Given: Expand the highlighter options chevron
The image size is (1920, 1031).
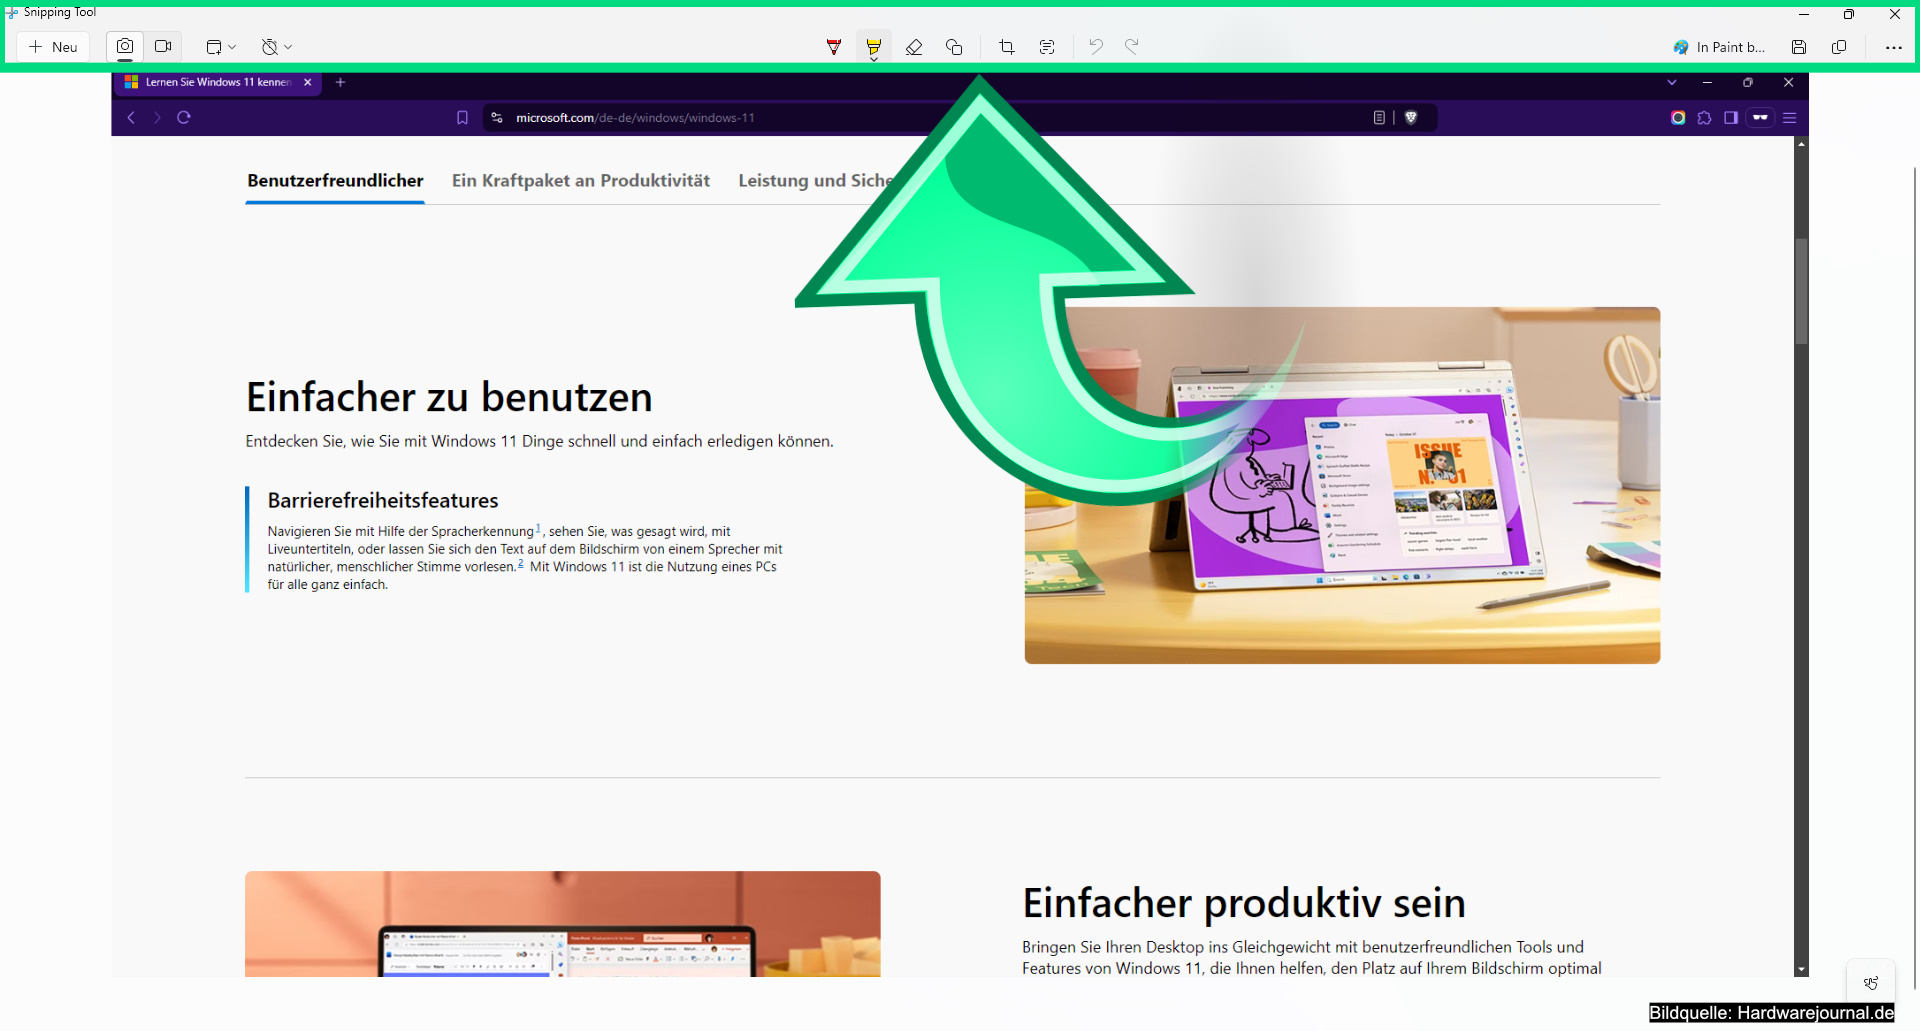Looking at the screenshot, I should click(874, 59).
